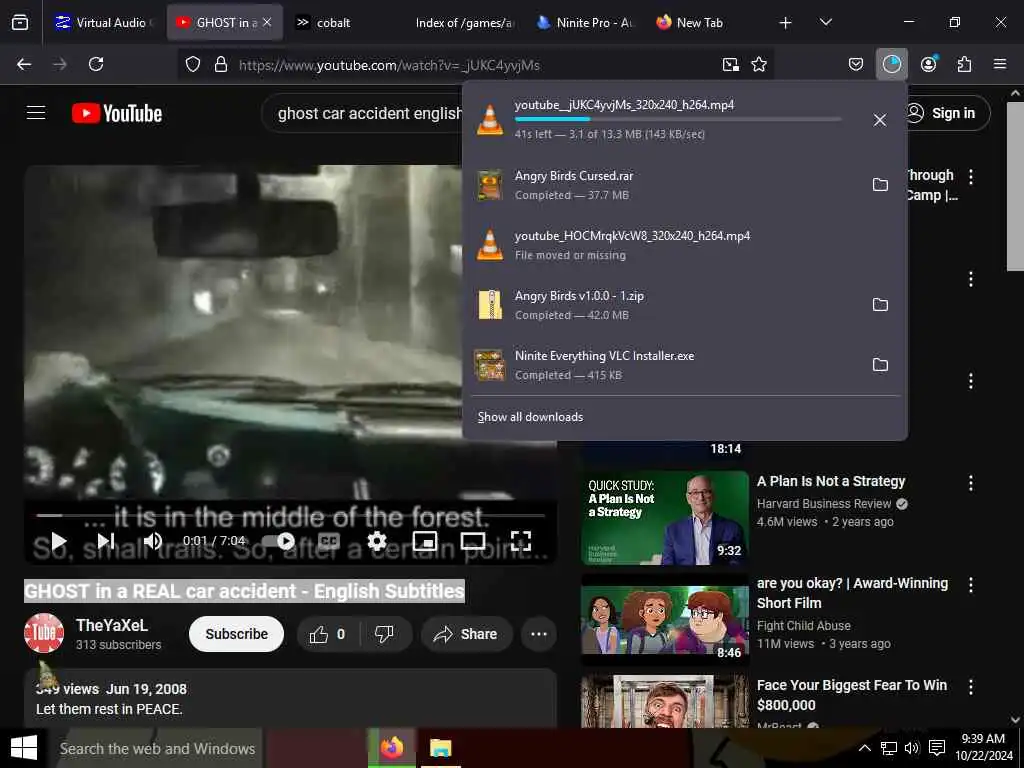This screenshot has height=768, width=1024.
Task: Open File Explorer from the taskbar
Action: pyautogui.click(x=440, y=748)
